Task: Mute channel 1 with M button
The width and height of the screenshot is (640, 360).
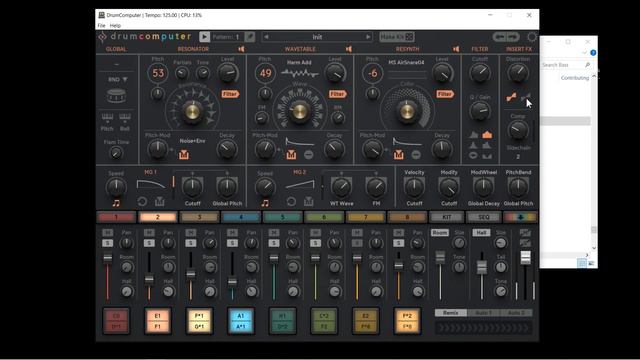Action: [107, 233]
